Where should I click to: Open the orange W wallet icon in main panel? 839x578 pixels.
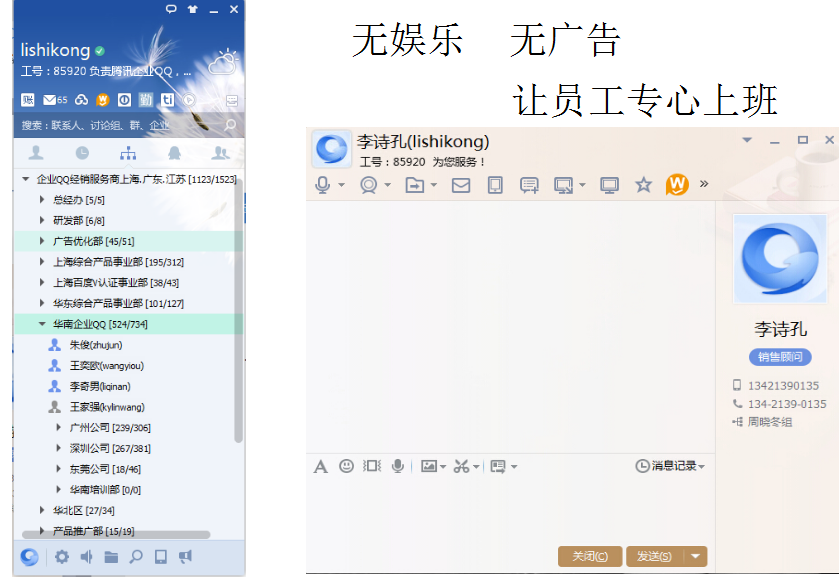click(102, 100)
